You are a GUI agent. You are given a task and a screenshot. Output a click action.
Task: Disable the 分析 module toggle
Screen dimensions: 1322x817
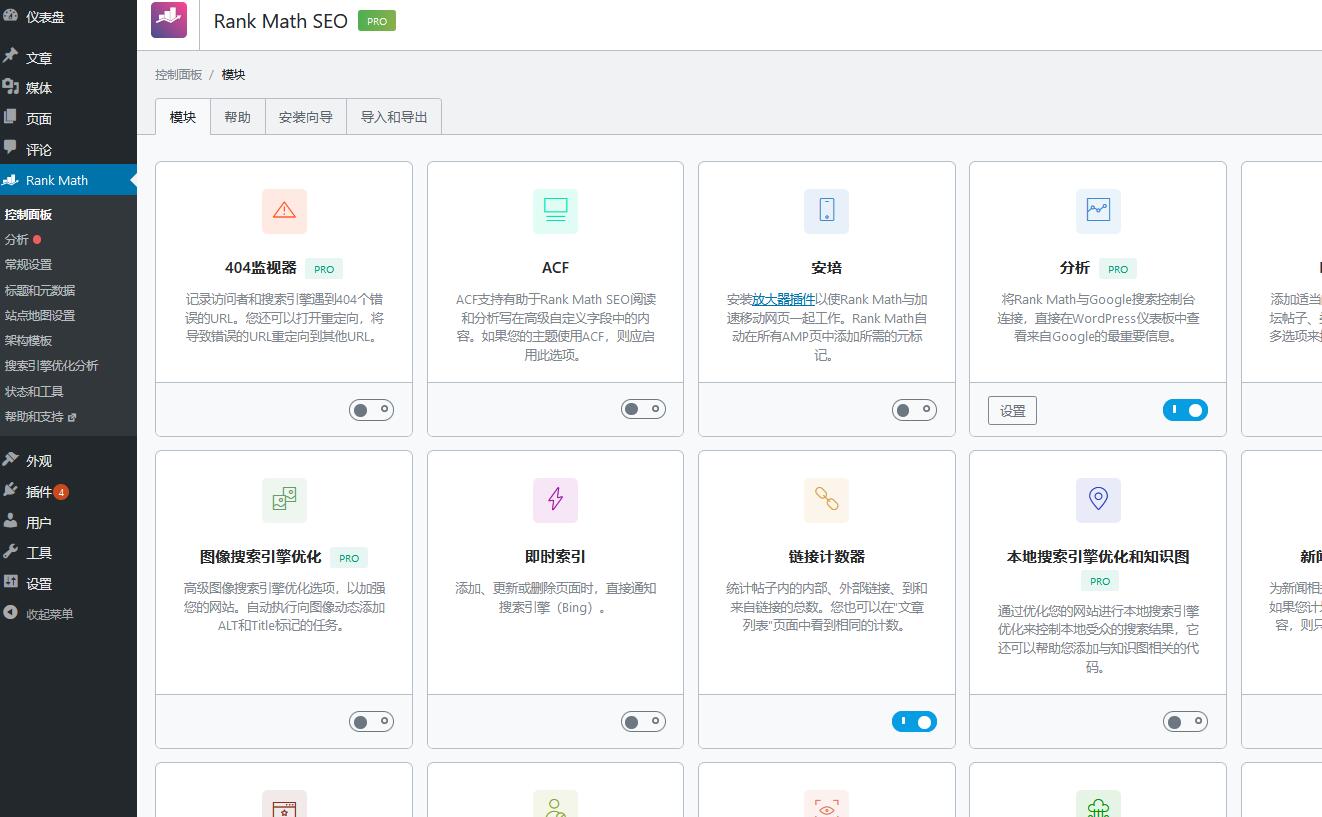tap(1185, 409)
